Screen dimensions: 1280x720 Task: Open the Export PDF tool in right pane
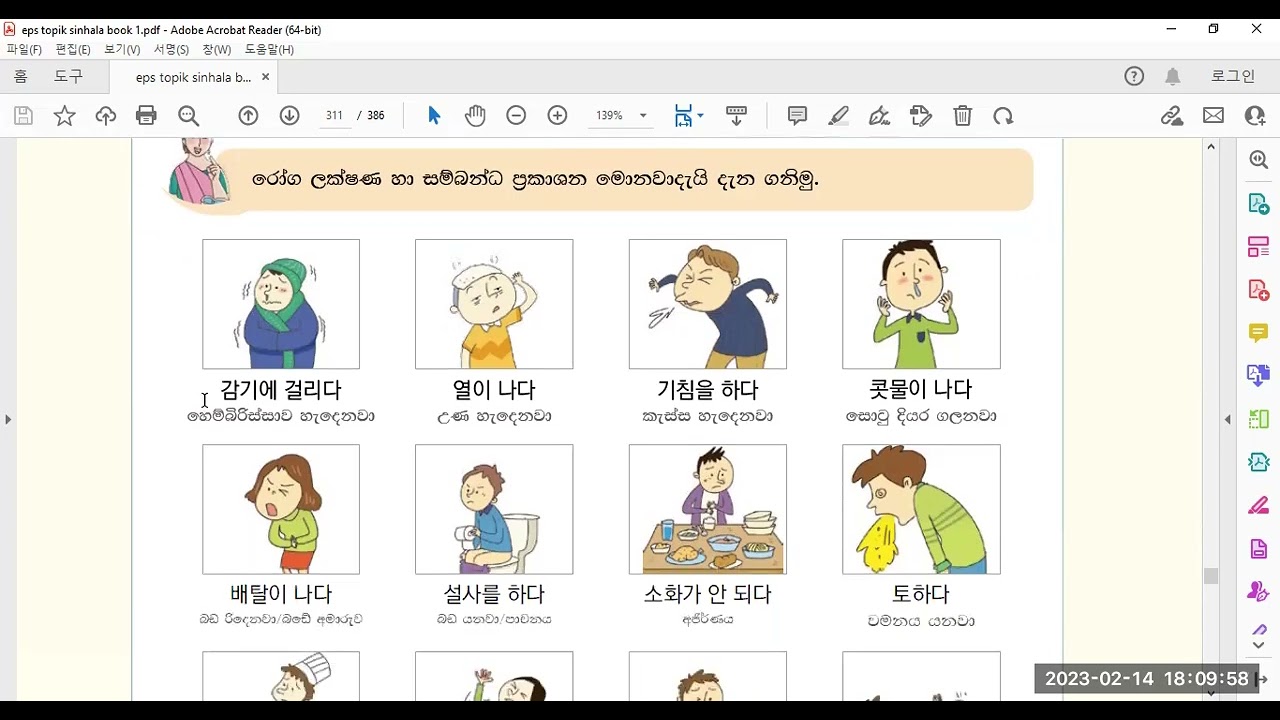click(1258, 203)
